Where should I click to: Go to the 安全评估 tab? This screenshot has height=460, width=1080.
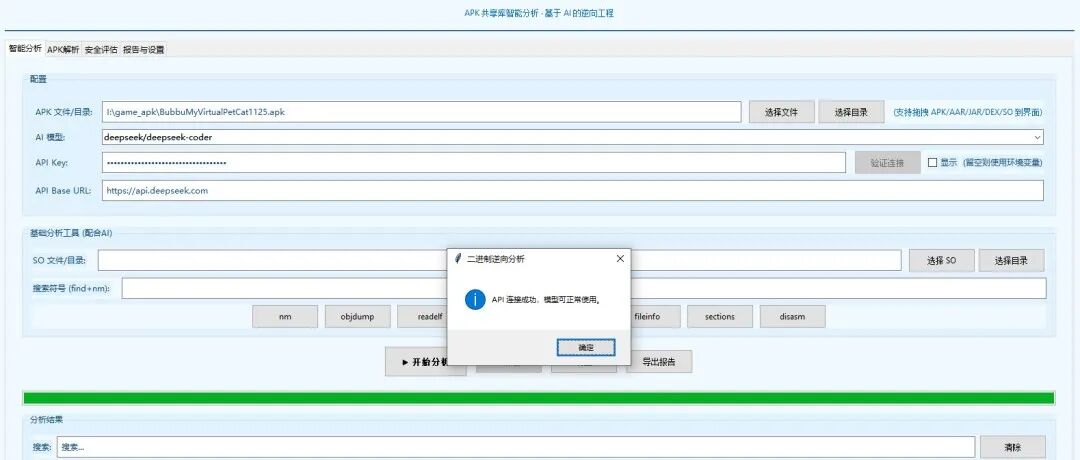(101, 50)
